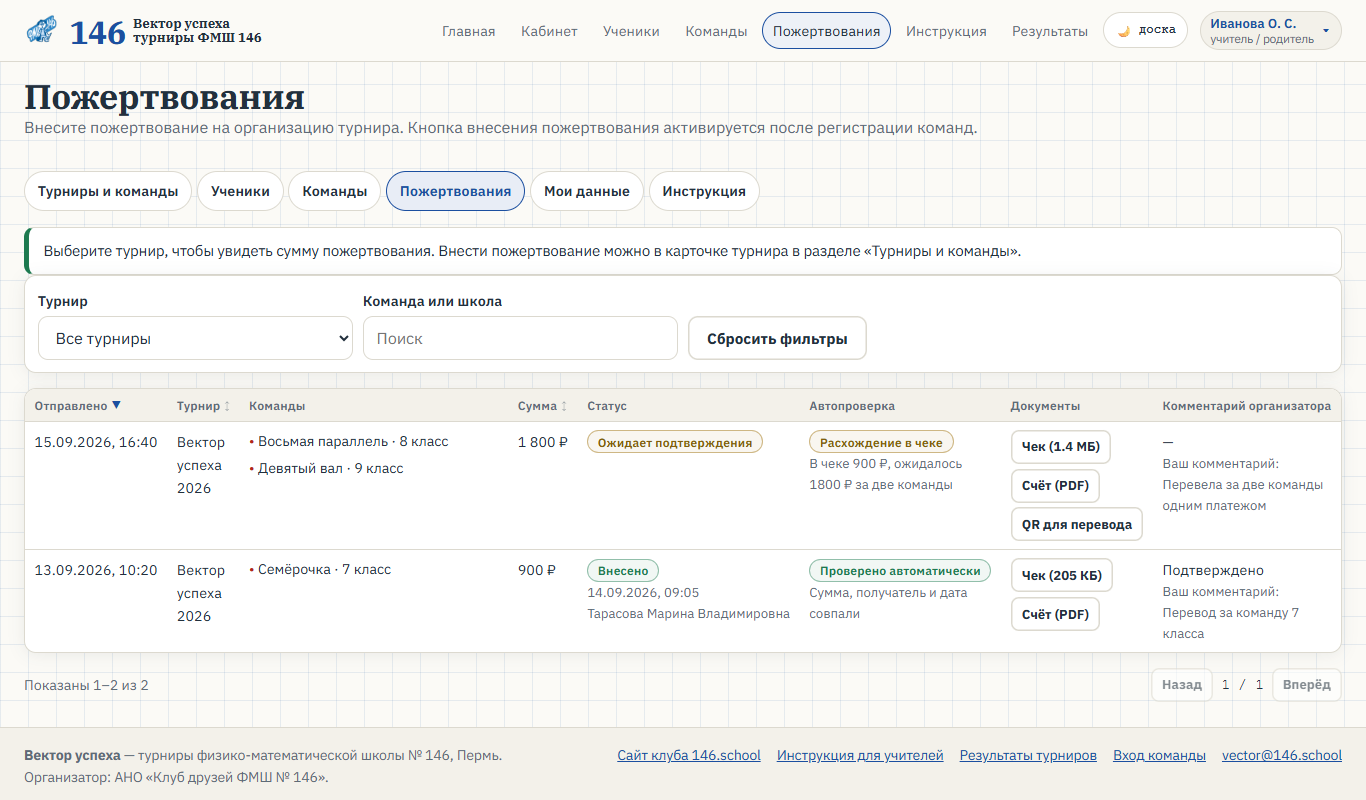
Task: Sort table by Сумма column
Action: (x=543, y=406)
